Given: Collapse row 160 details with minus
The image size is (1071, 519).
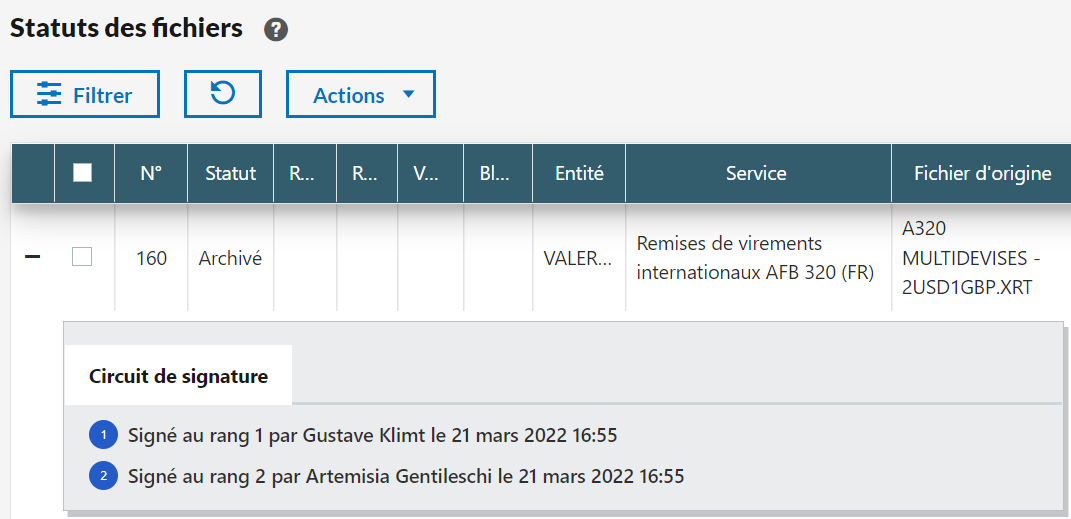Looking at the screenshot, I should click(32, 257).
